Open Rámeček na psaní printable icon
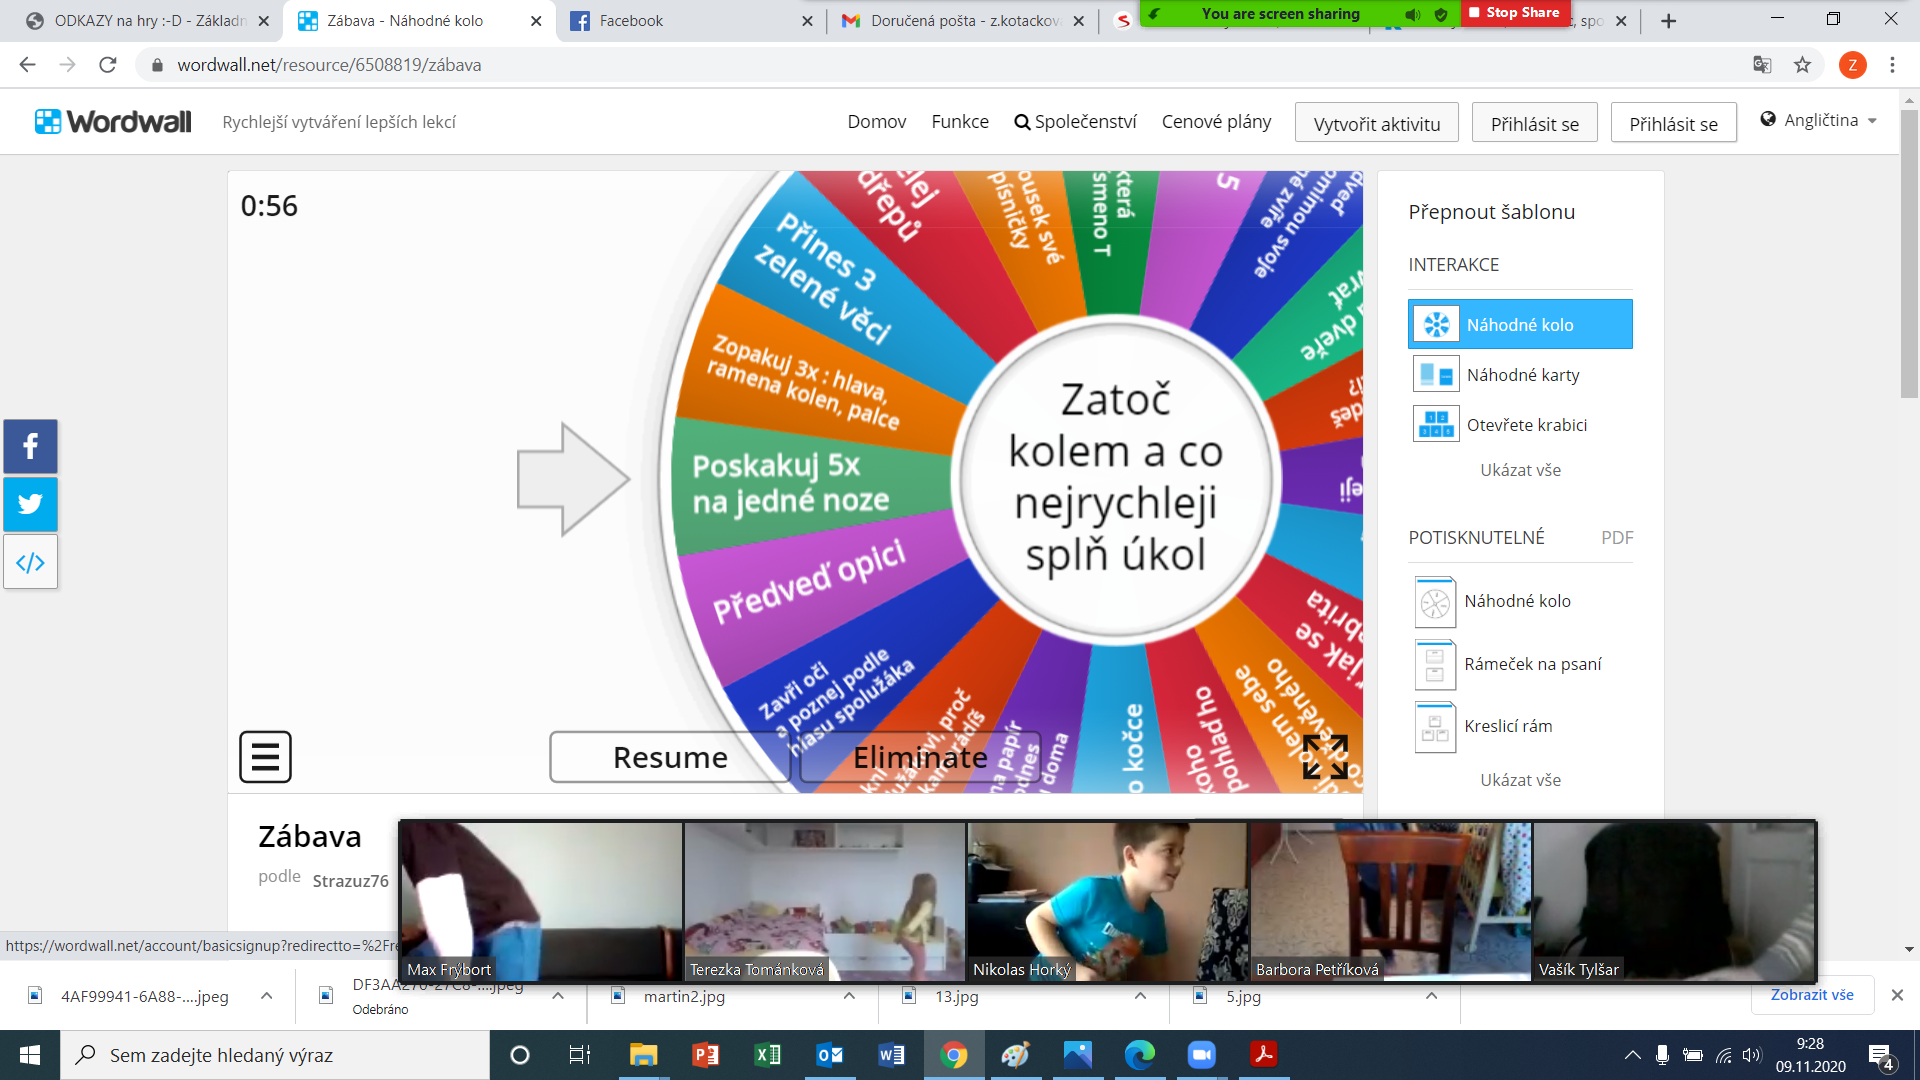This screenshot has height=1080, width=1920. (x=1435, y=664)
